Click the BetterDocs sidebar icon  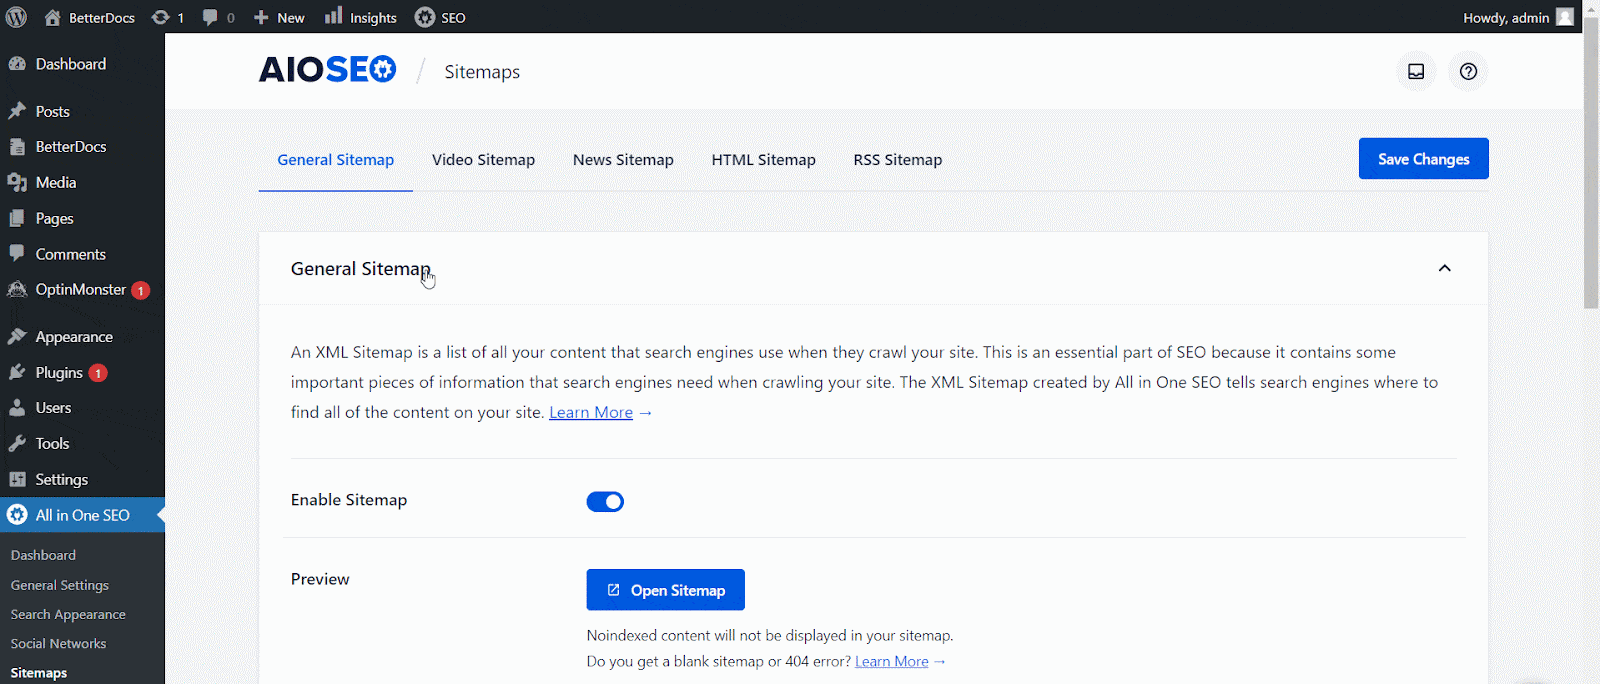pyautogui.click(x=17, y=147)
